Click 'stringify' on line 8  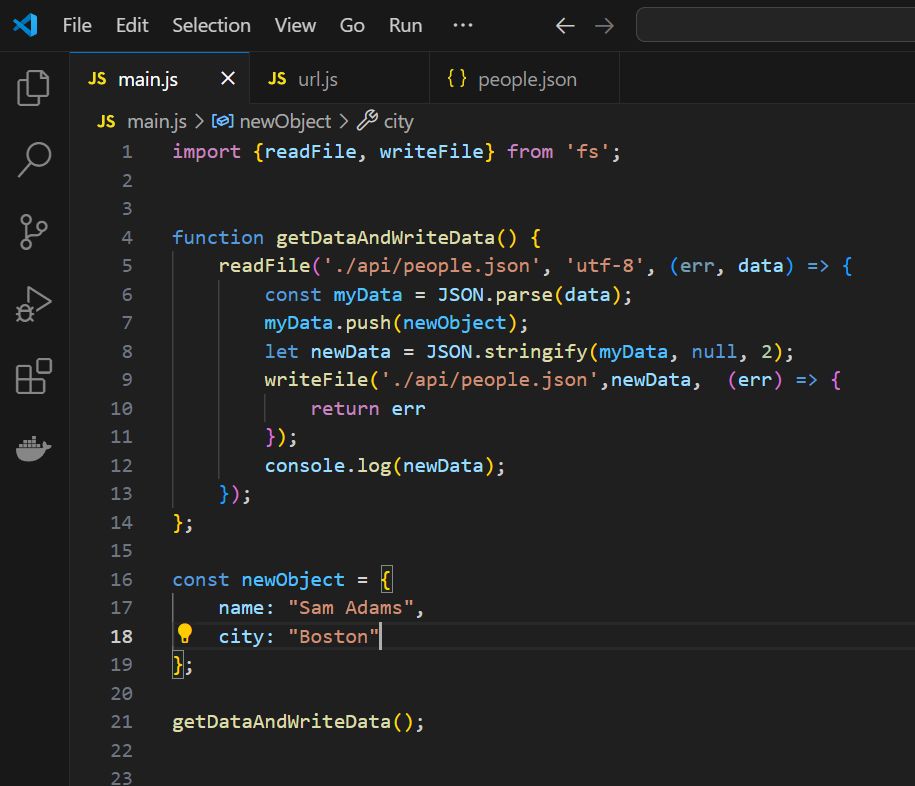(535, 351)
